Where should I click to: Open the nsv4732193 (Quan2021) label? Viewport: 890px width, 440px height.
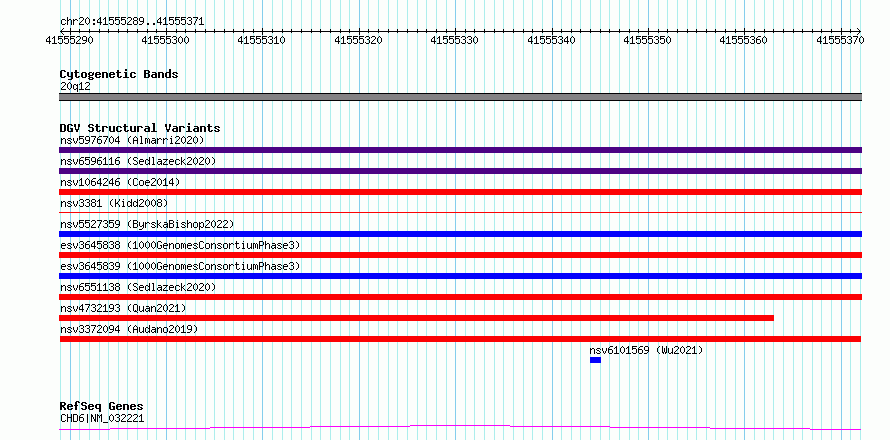pyautogui.click(x=123, y=308)
